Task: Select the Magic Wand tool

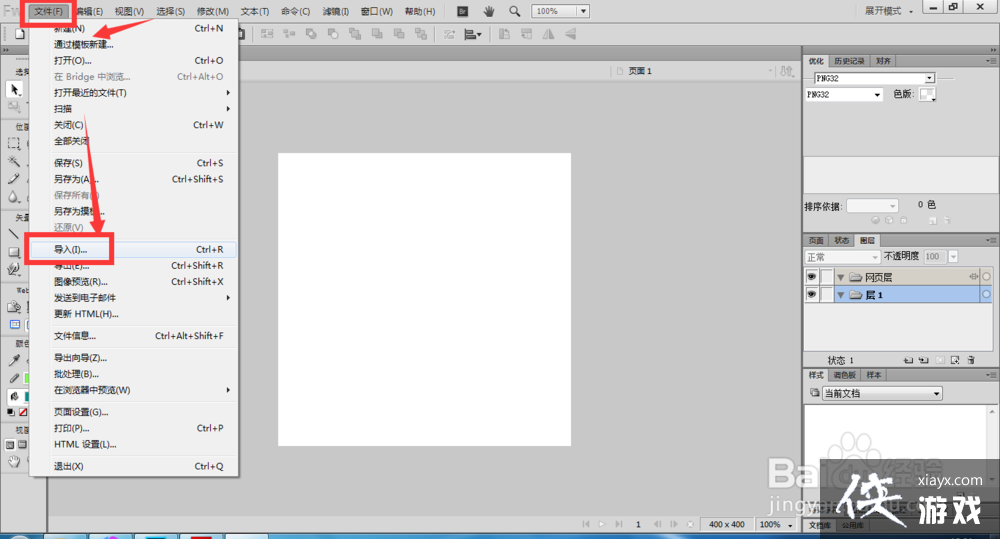Action: click(14, 161)
